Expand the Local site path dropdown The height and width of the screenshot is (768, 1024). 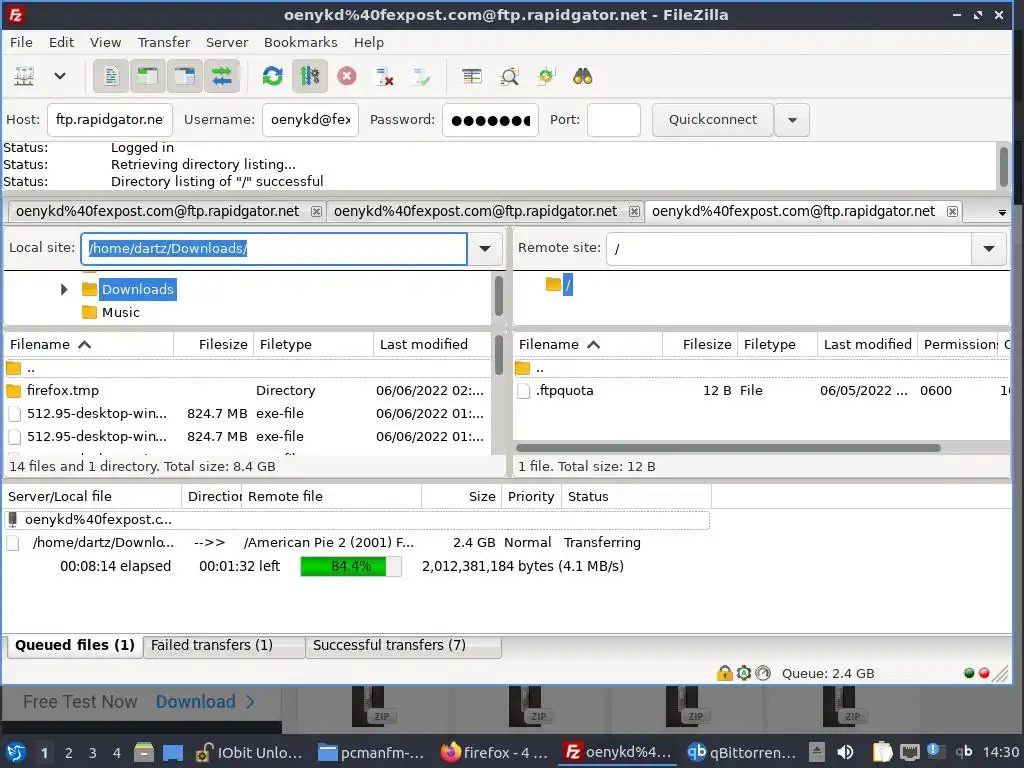(x=485, y=248)
